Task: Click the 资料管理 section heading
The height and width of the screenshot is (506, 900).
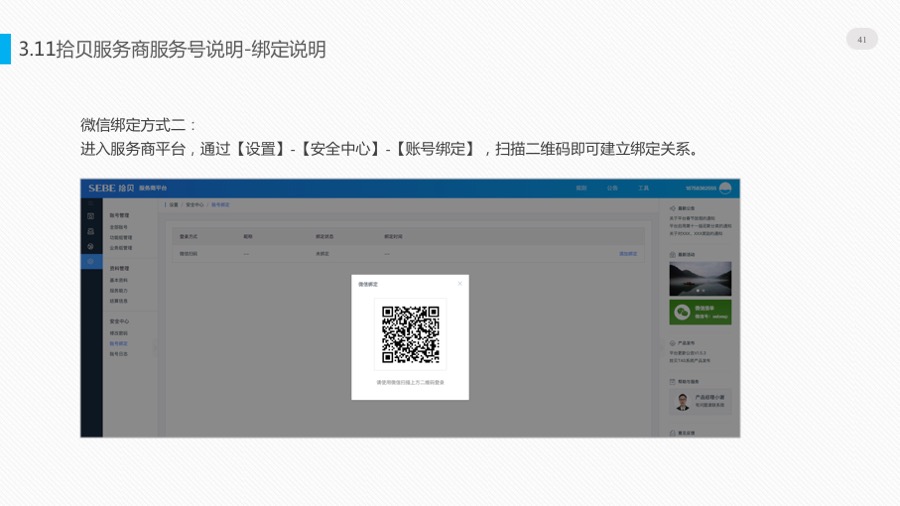Action: pyautogui.click(x=119, y=268)
